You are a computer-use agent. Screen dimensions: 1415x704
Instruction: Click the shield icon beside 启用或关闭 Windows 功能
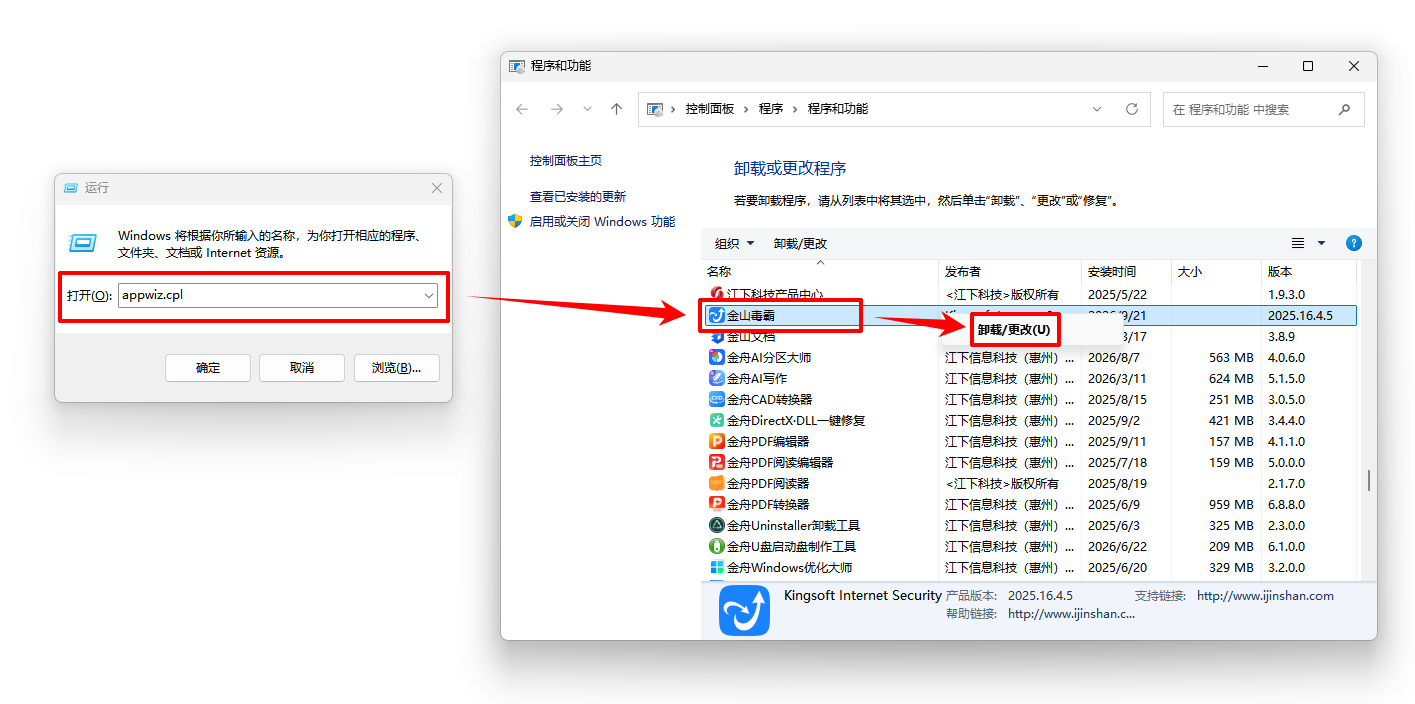point(515,221)
